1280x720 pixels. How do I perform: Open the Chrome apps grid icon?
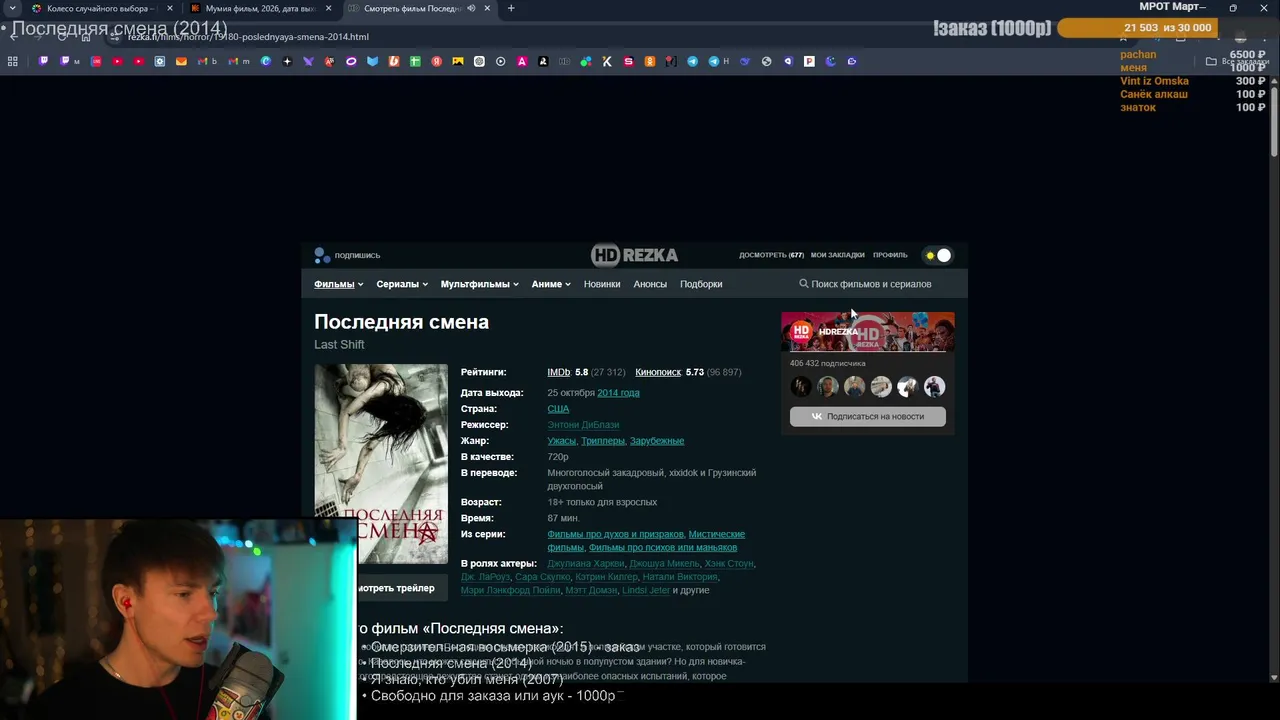(x=12, y=61)
